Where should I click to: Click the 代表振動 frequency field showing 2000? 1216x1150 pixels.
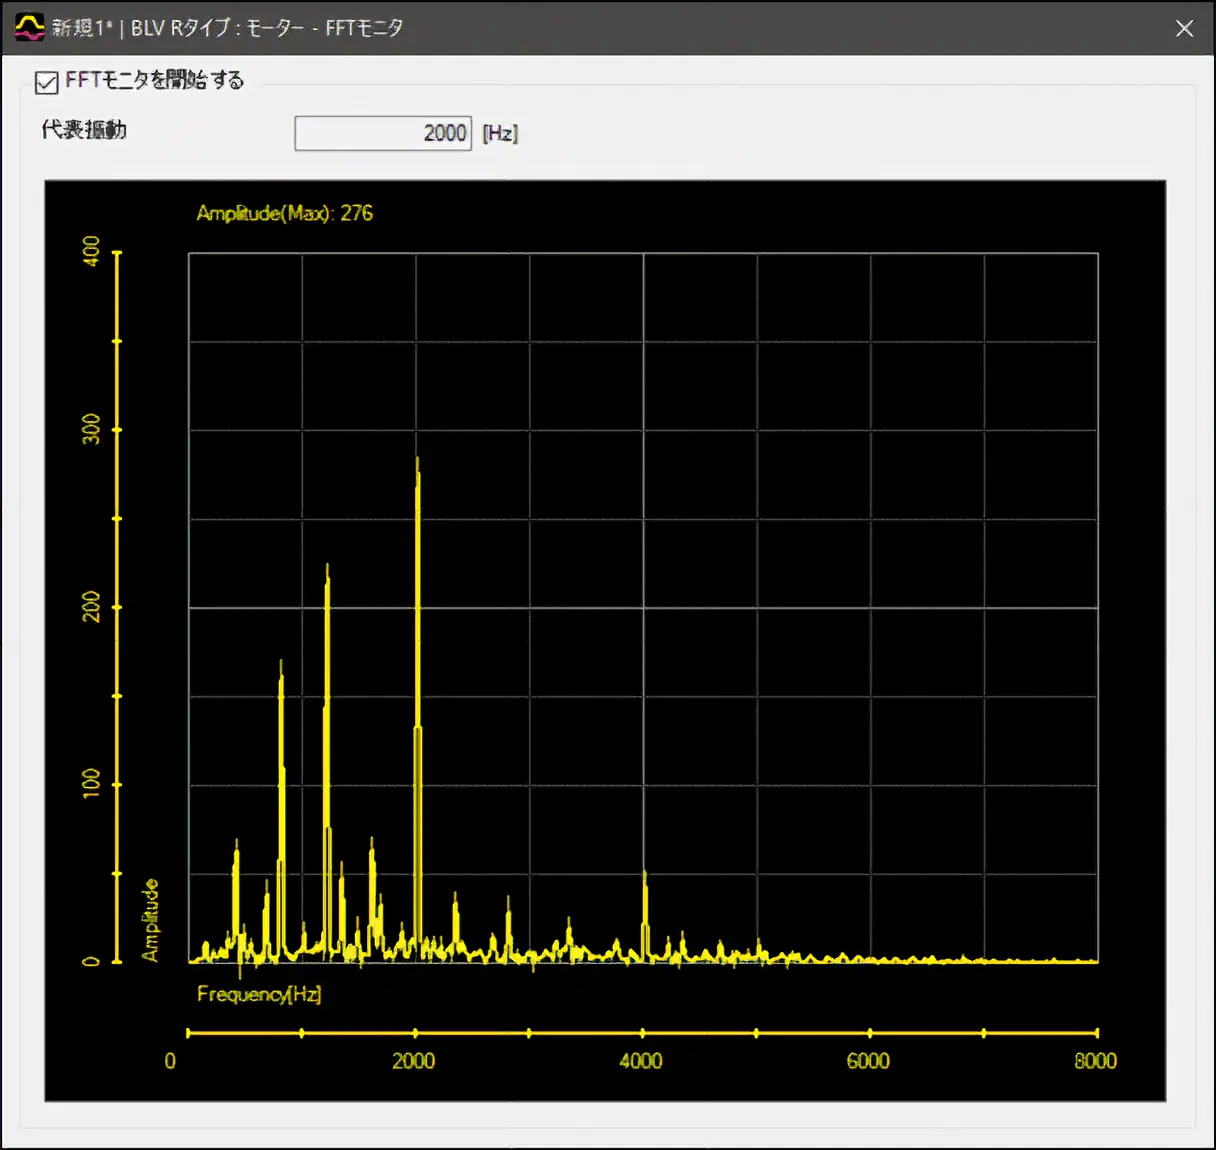(x=383, y=133)
